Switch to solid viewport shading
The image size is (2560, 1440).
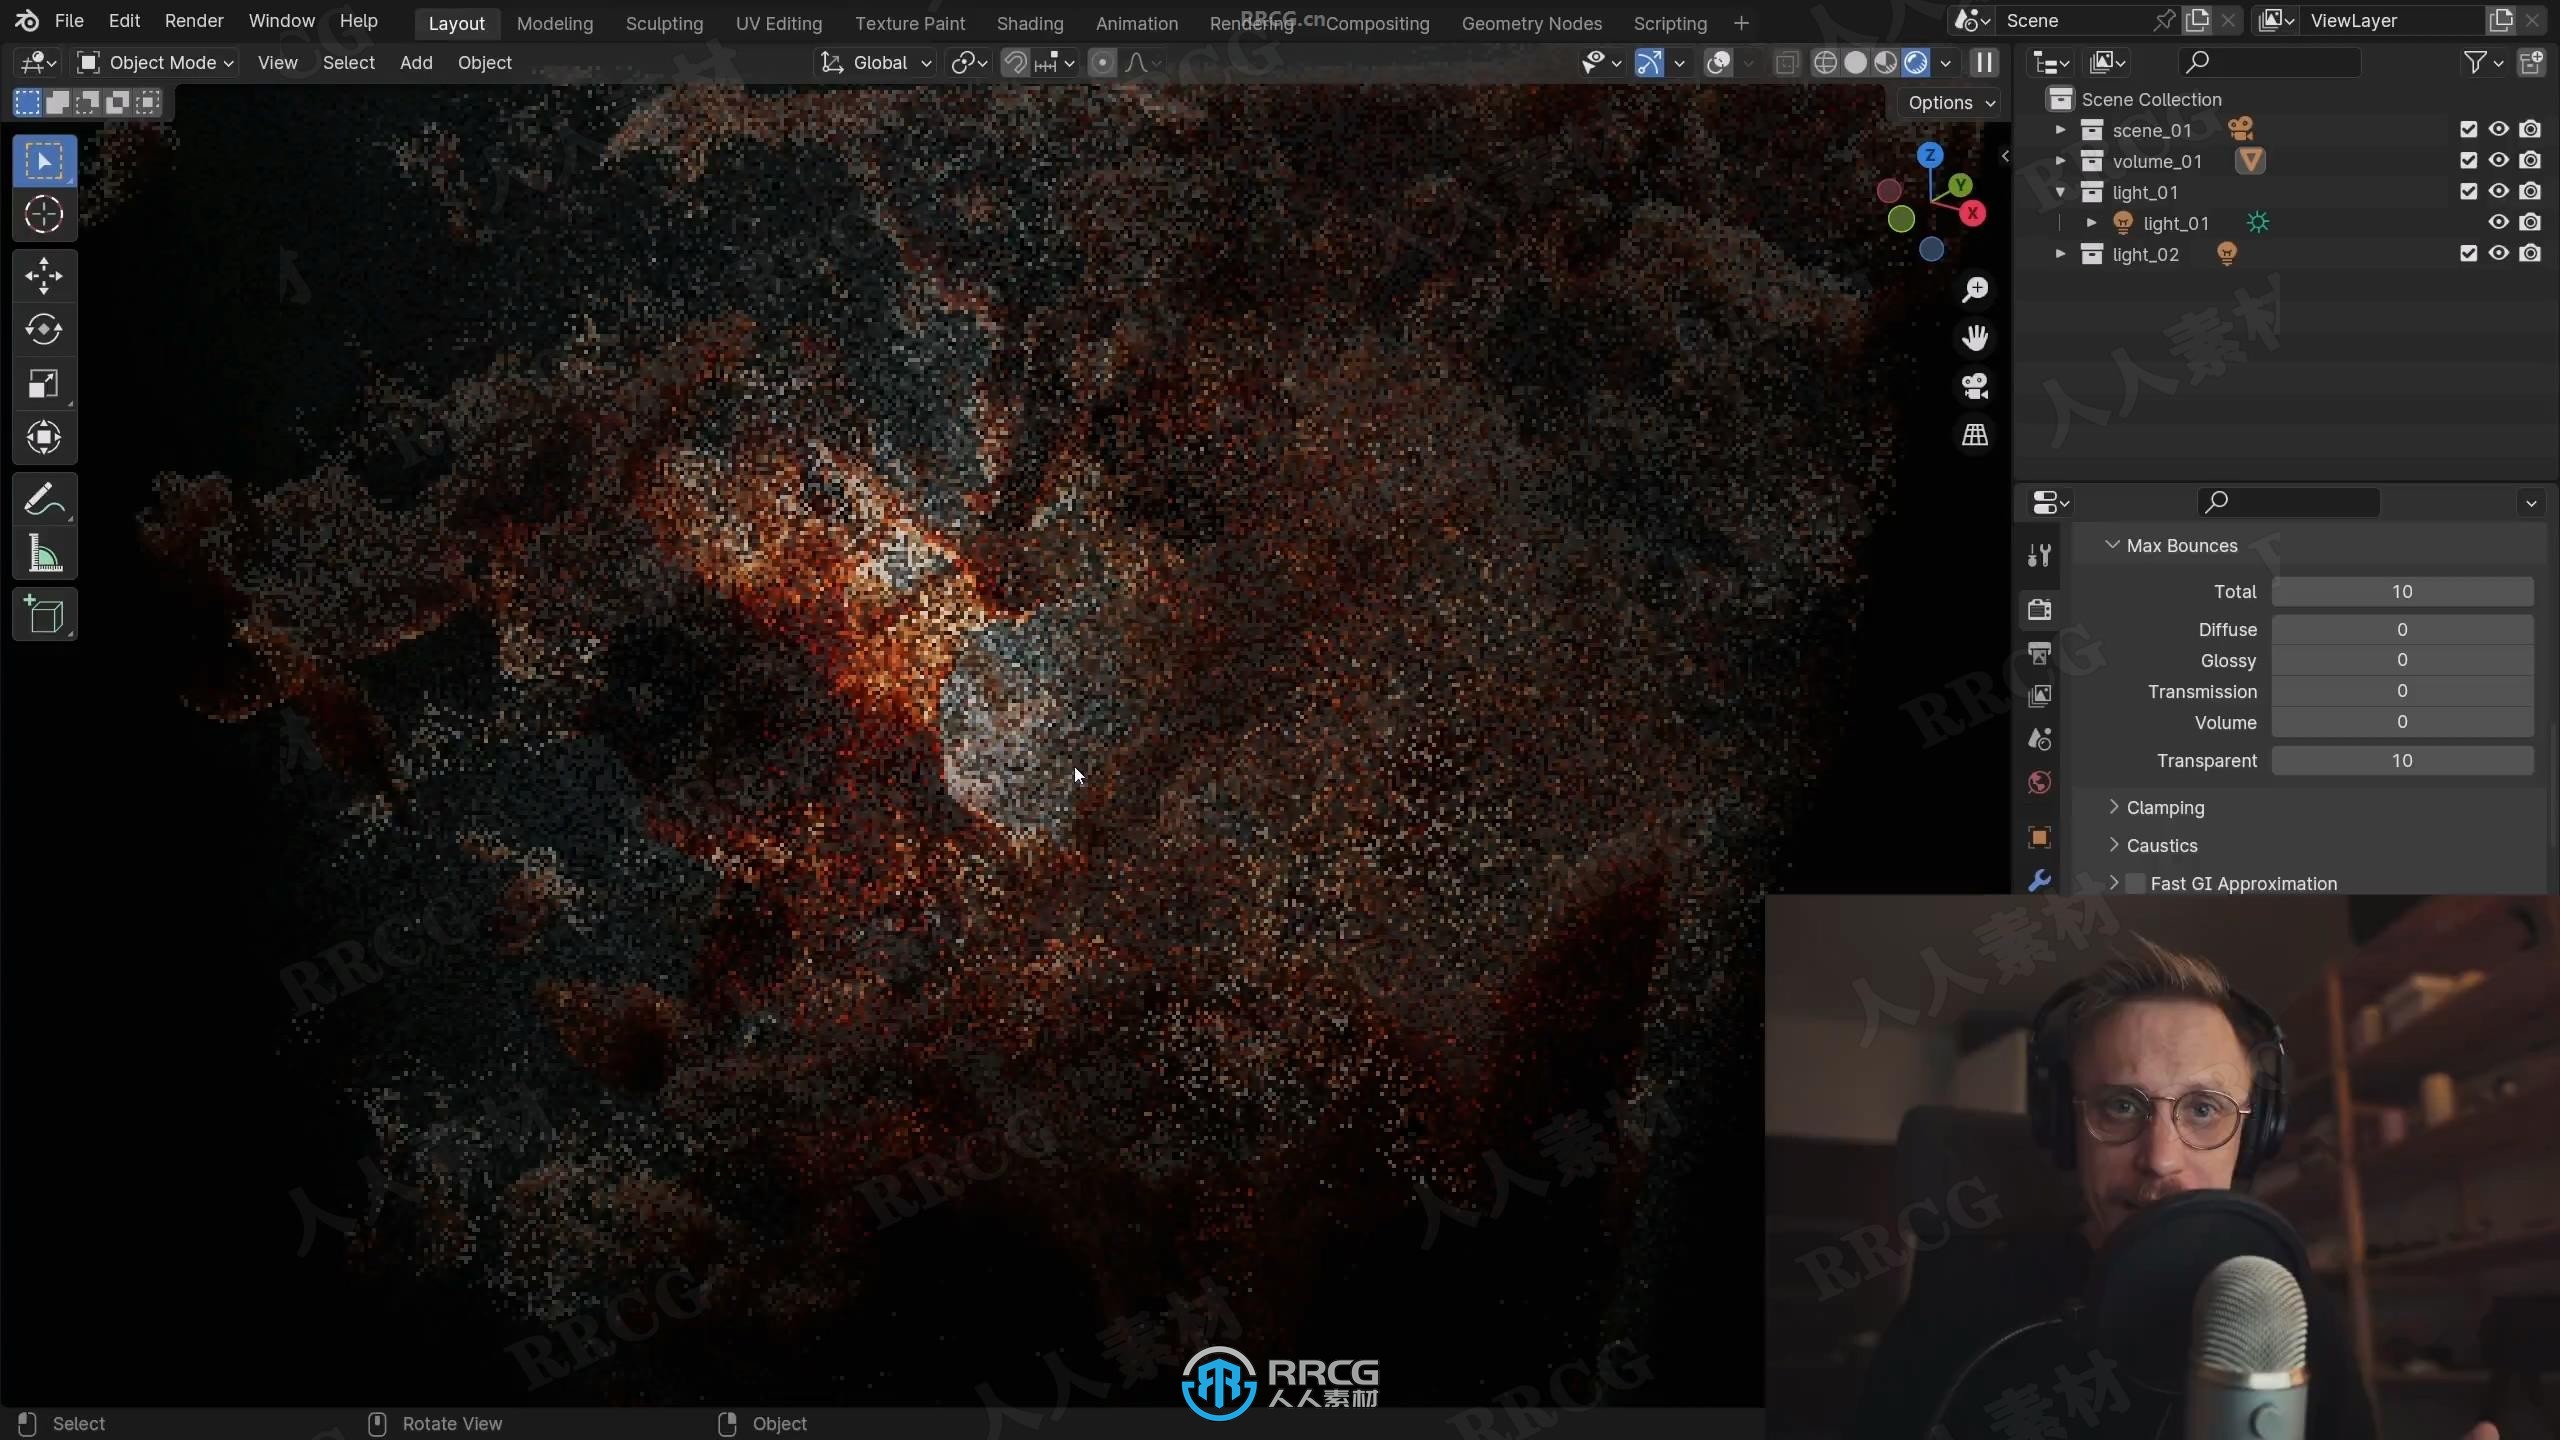(x=1855, y=63)
